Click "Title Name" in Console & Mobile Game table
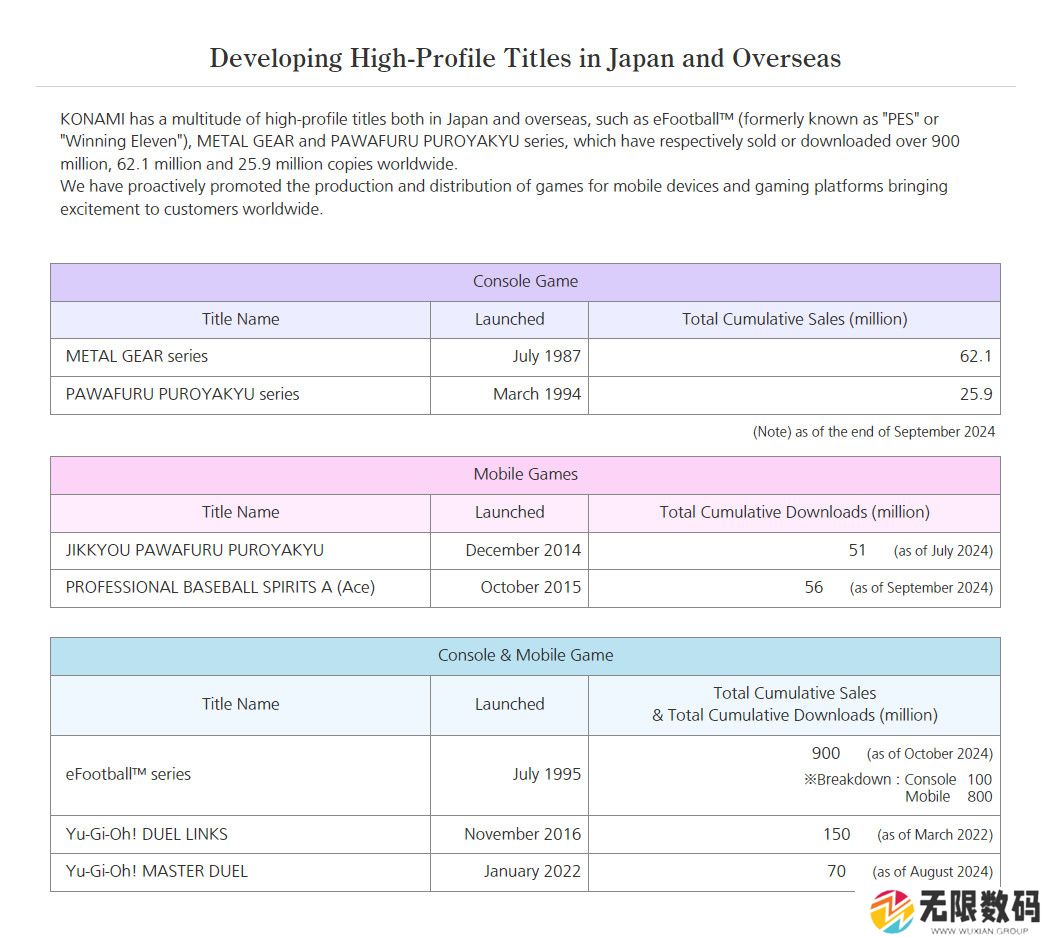Image resolution: width=1055 pixels, height=937 pixels. (x=240, y=704)
